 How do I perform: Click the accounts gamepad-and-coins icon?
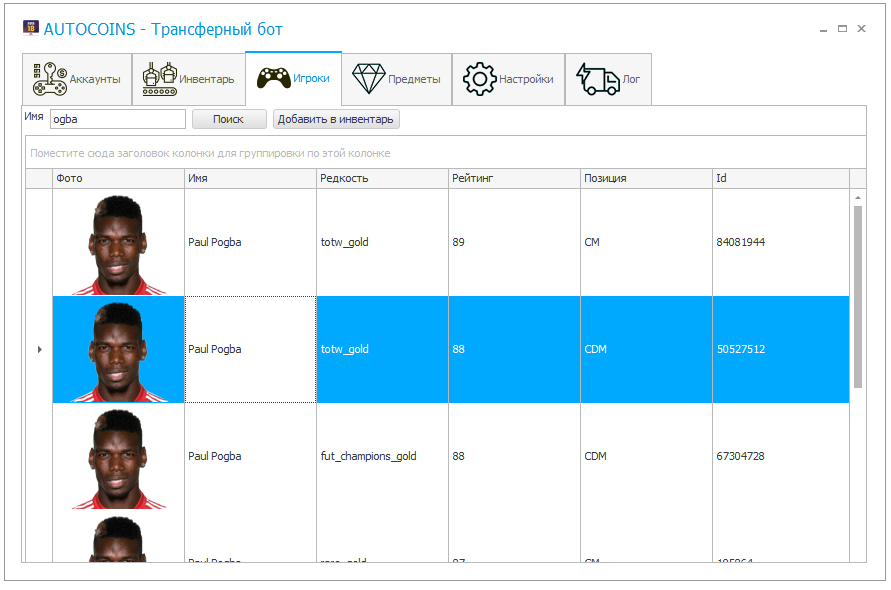click(x=50, y=78)
